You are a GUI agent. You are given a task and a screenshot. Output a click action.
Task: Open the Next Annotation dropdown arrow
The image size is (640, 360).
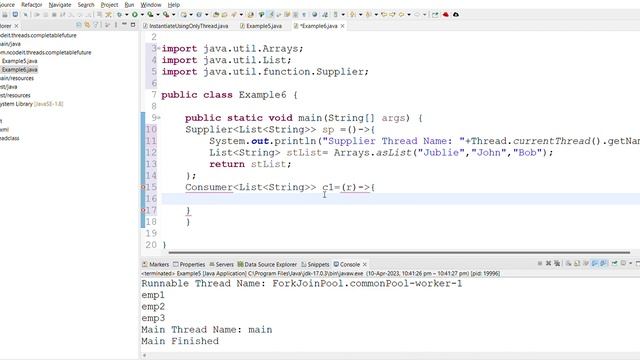(360, 14)
